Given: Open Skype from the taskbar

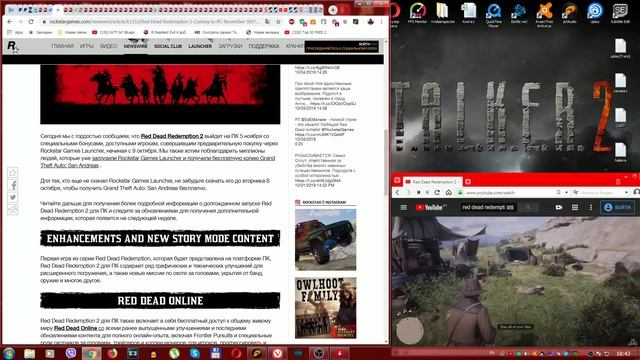Looking at the screenshot, I should coord(195,353).
